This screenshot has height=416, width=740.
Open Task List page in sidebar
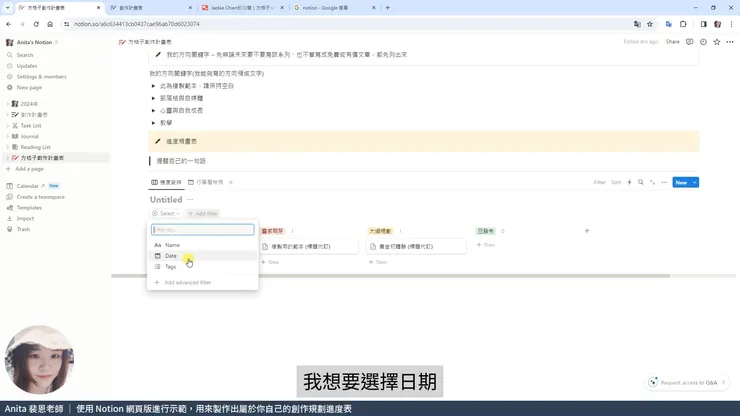pos(31,126)
